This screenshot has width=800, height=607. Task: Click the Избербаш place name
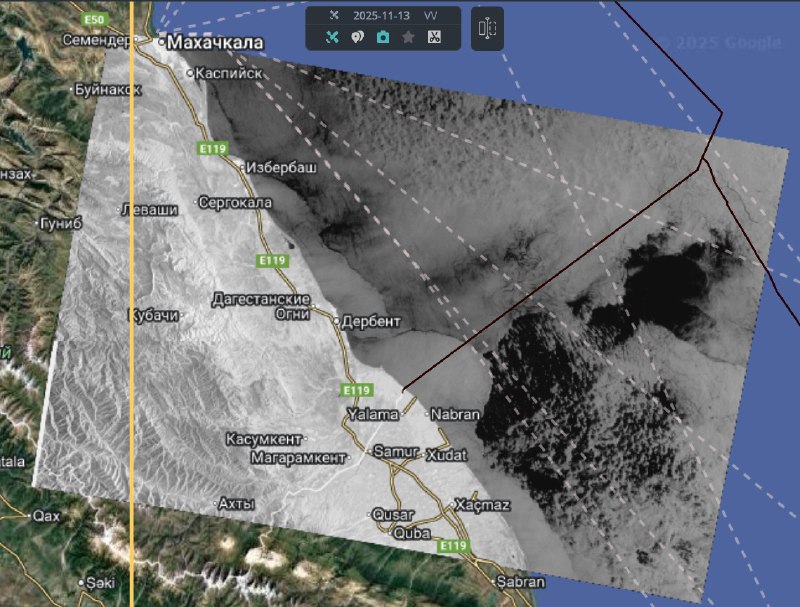pyautogui.click(x=281, y=167)
